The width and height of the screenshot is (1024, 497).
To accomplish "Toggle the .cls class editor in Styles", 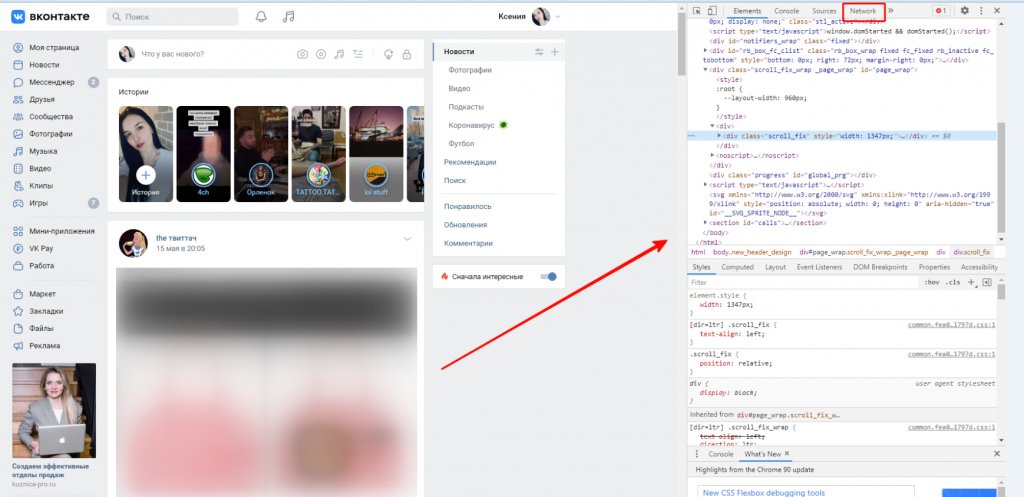I will click(953, 283).
